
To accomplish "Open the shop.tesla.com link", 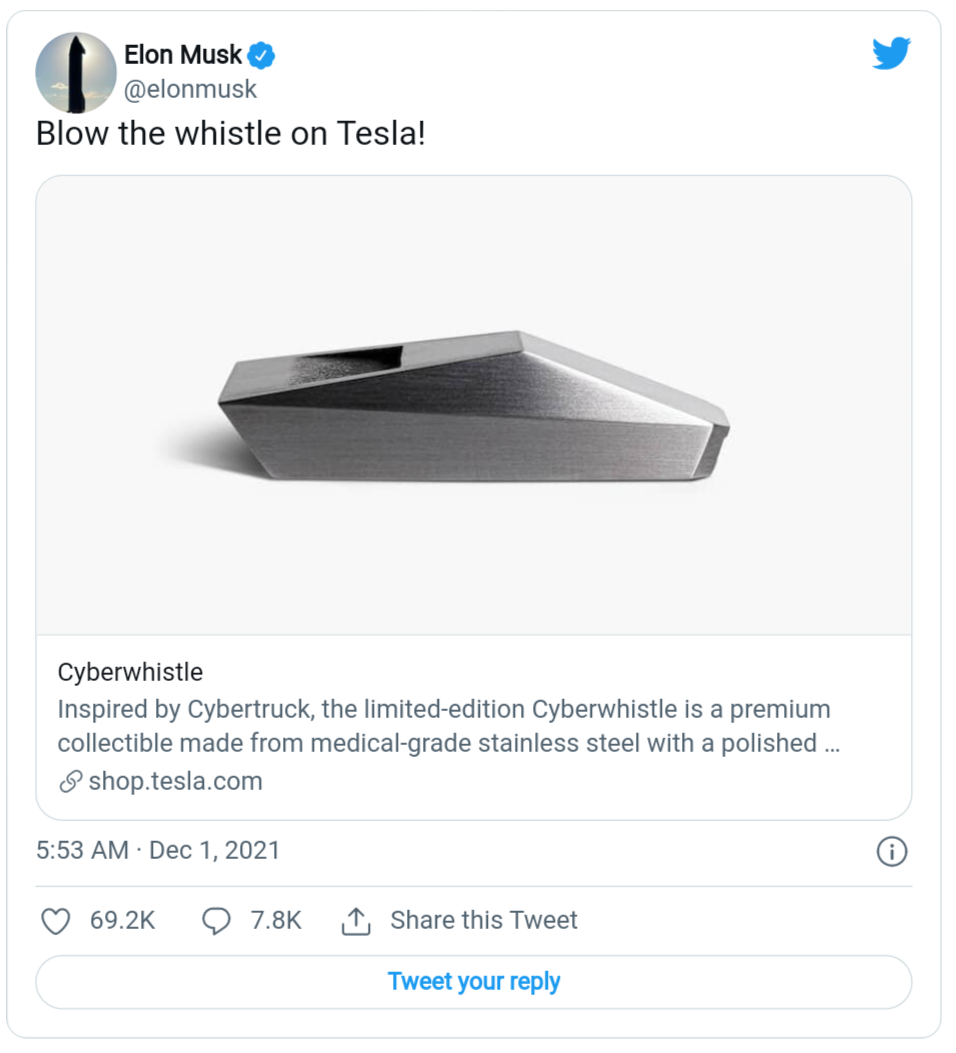I will coord(175,781).
